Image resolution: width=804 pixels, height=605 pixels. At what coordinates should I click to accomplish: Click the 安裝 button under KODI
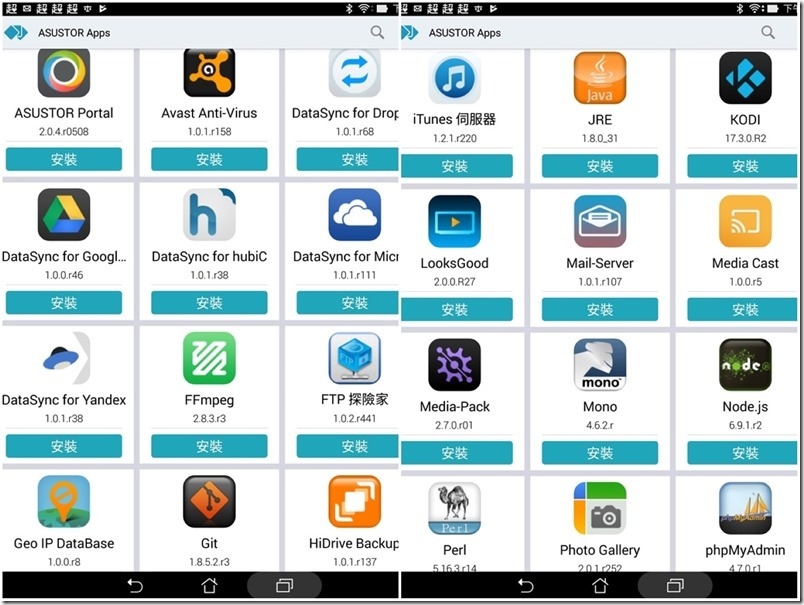pos(742,166)
